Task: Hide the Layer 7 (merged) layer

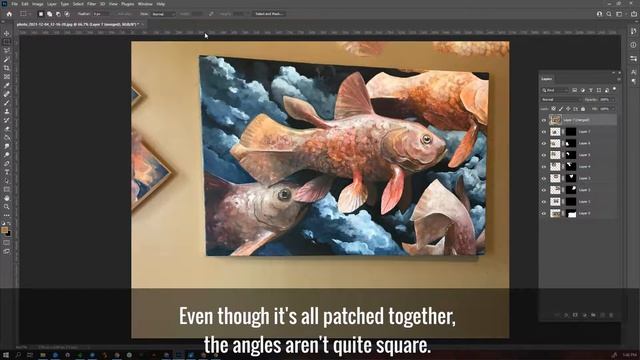Action: point(544,120)
